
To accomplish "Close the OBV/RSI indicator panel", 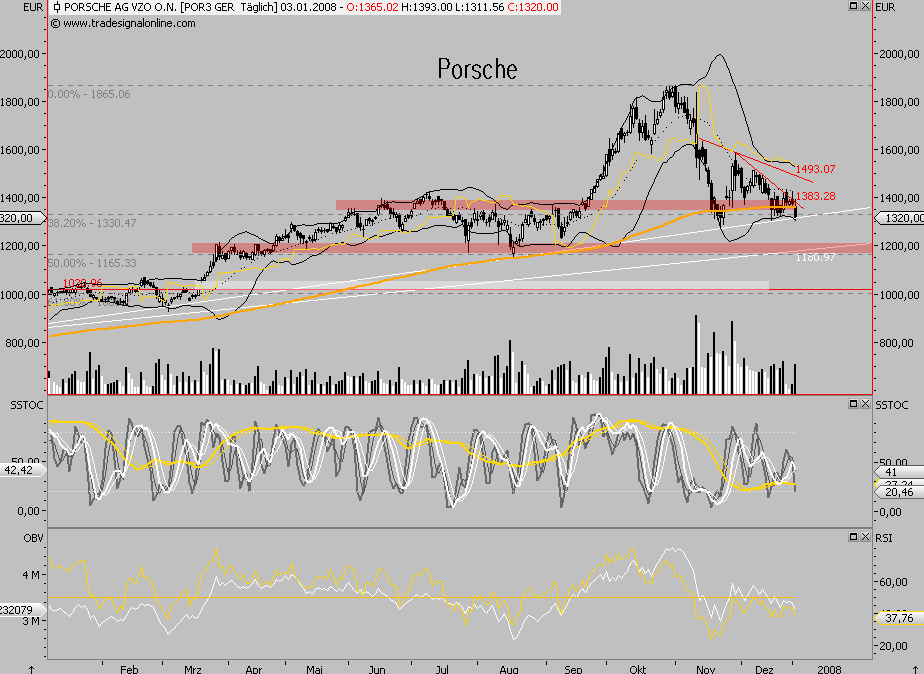I will [x=865, y=537].
